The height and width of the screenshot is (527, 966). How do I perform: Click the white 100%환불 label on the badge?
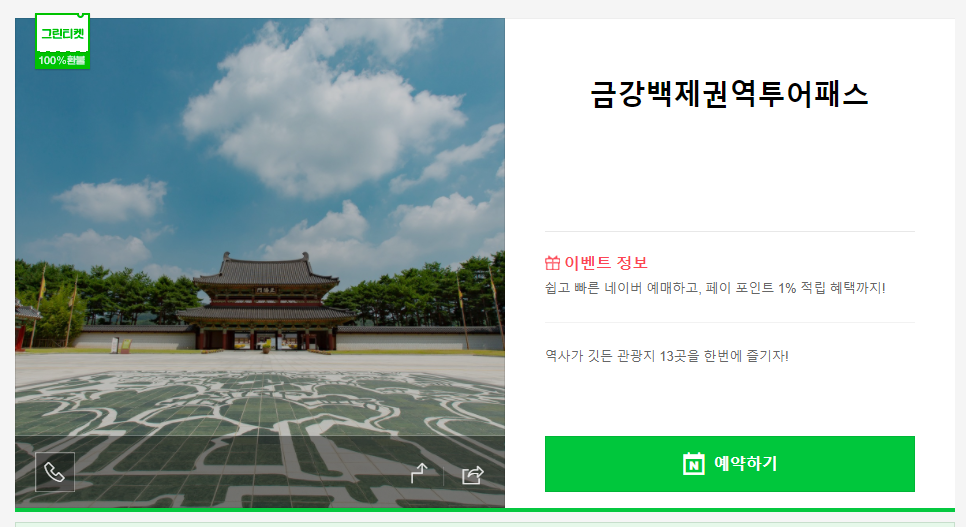[62, 60]
